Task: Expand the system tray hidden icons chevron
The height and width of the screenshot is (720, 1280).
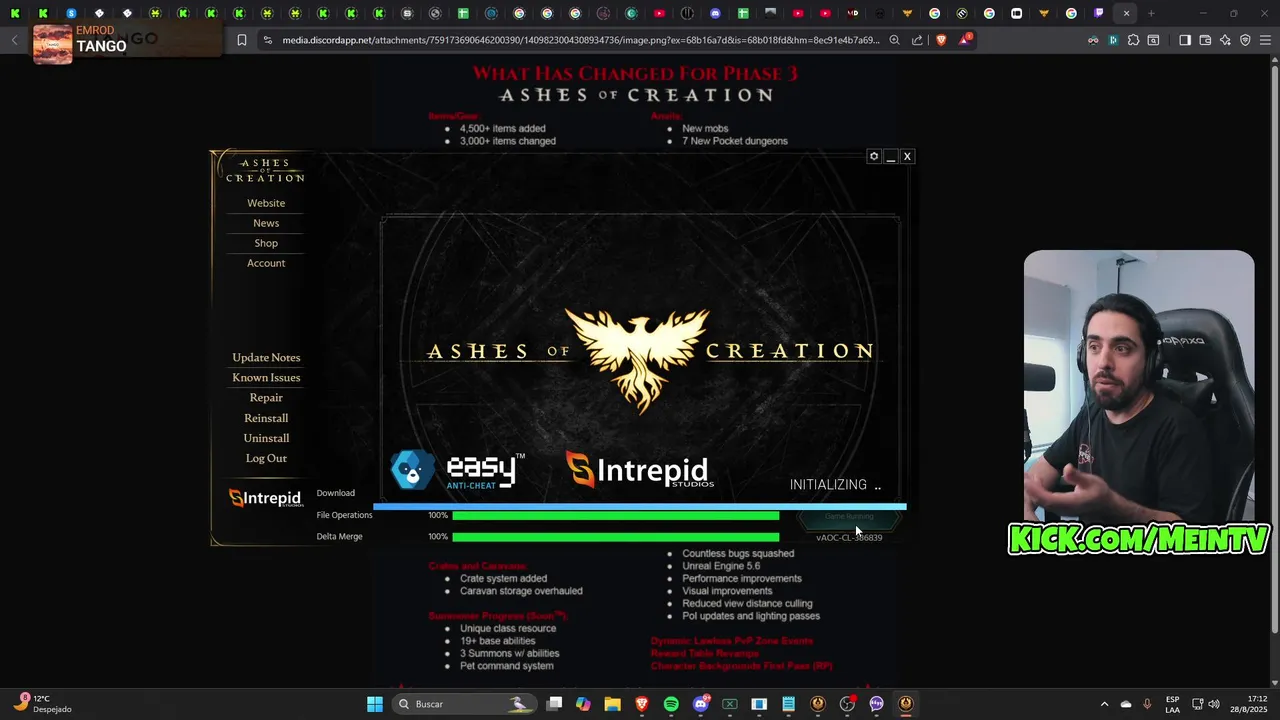Action: pos(1104,704)
